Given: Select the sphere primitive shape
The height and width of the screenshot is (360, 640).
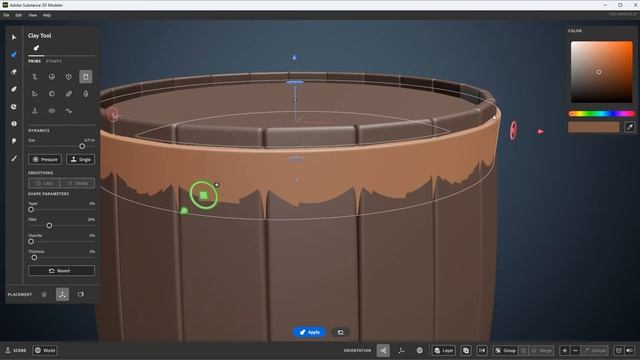Looking at the screenshot, I should click(52, 76).
